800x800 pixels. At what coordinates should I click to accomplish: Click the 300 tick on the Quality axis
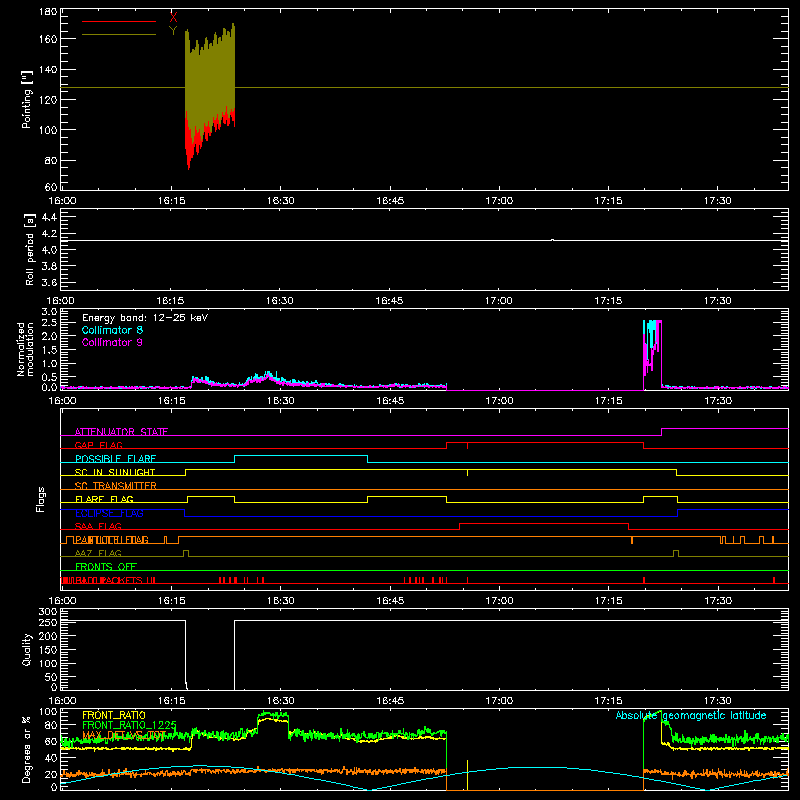pos(48,612)
